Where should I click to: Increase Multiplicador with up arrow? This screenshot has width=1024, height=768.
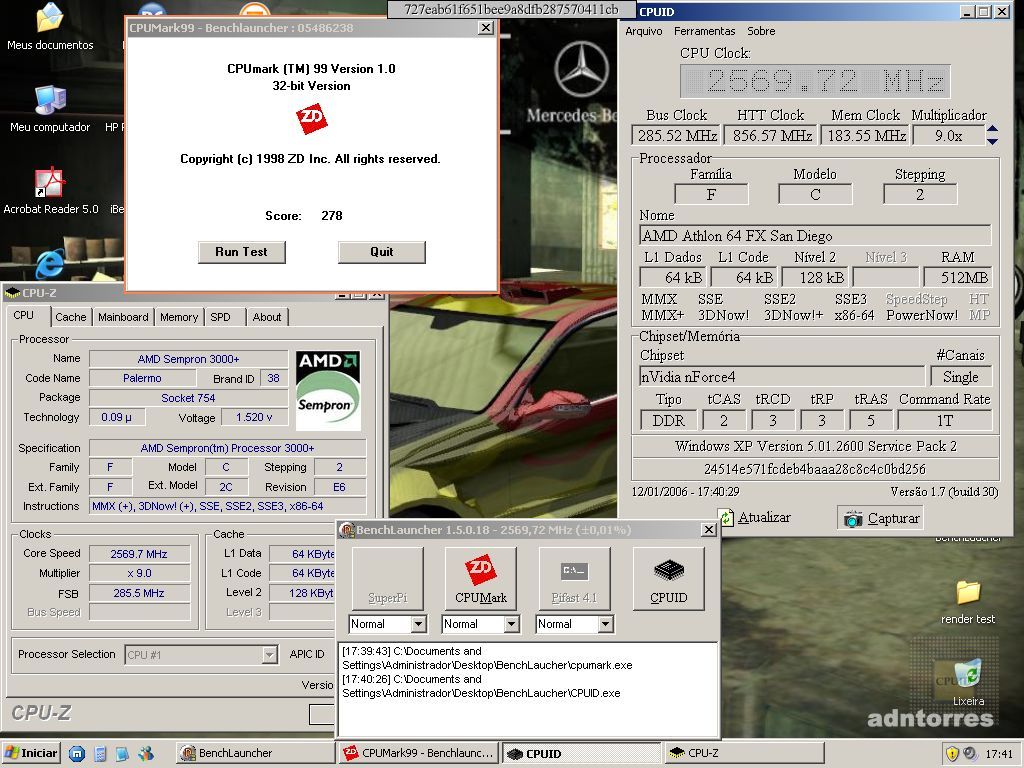click(x=992, y=129)
